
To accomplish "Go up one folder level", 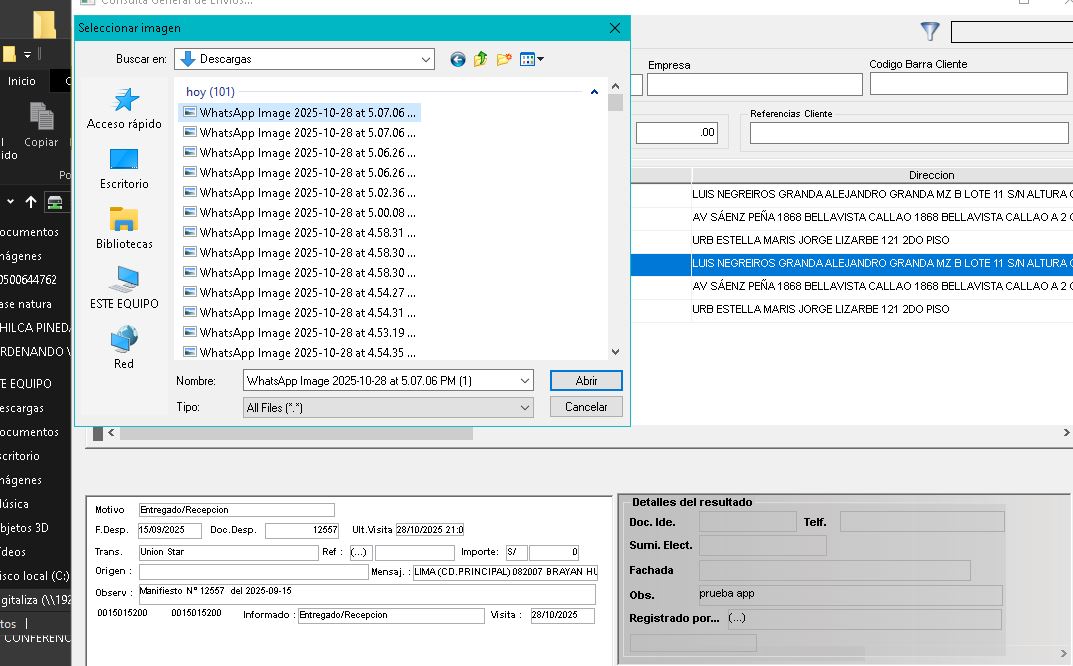I will point(481,60).
